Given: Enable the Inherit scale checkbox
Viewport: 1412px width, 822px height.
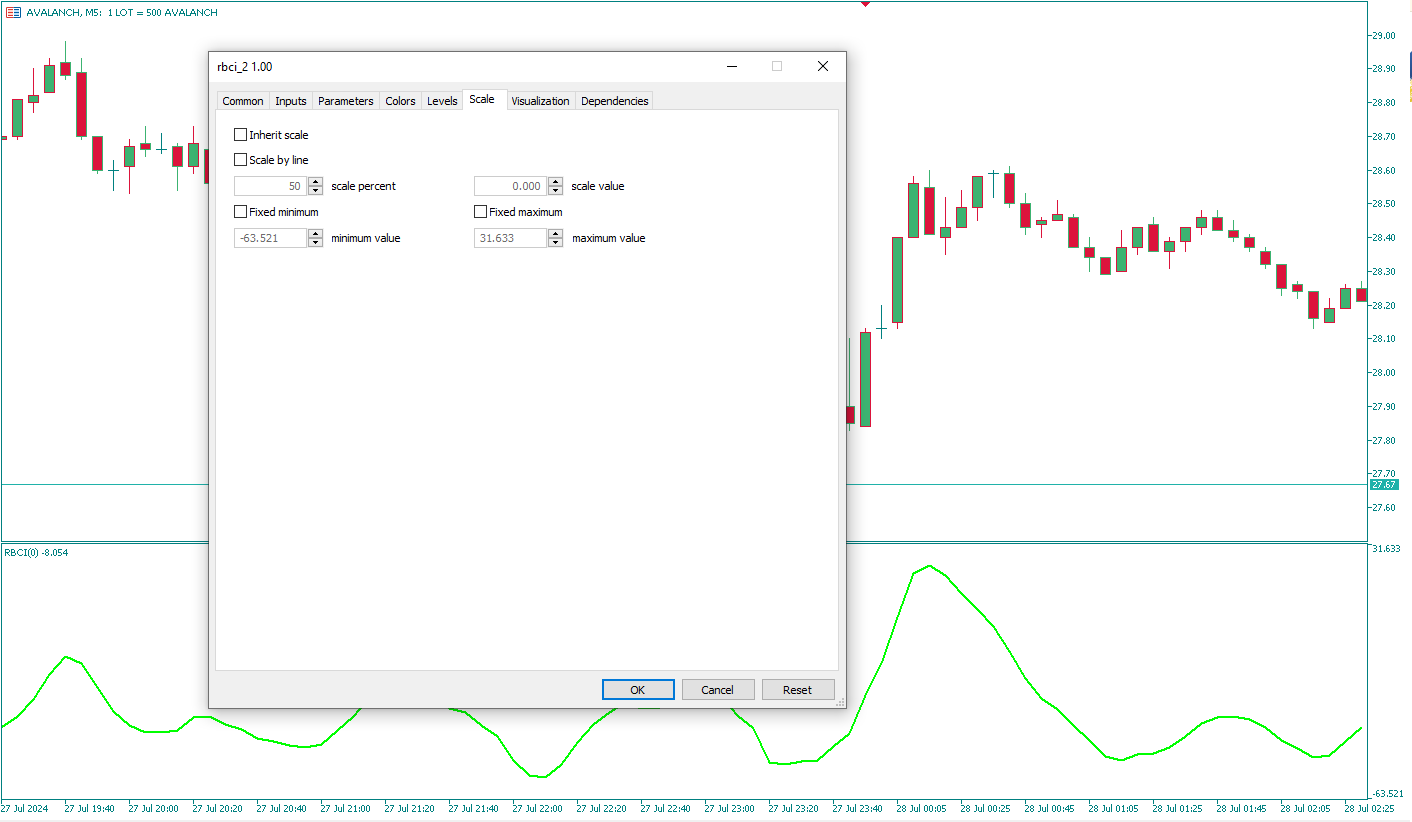Looking at the screenshot, I should (x=240, y=135).
